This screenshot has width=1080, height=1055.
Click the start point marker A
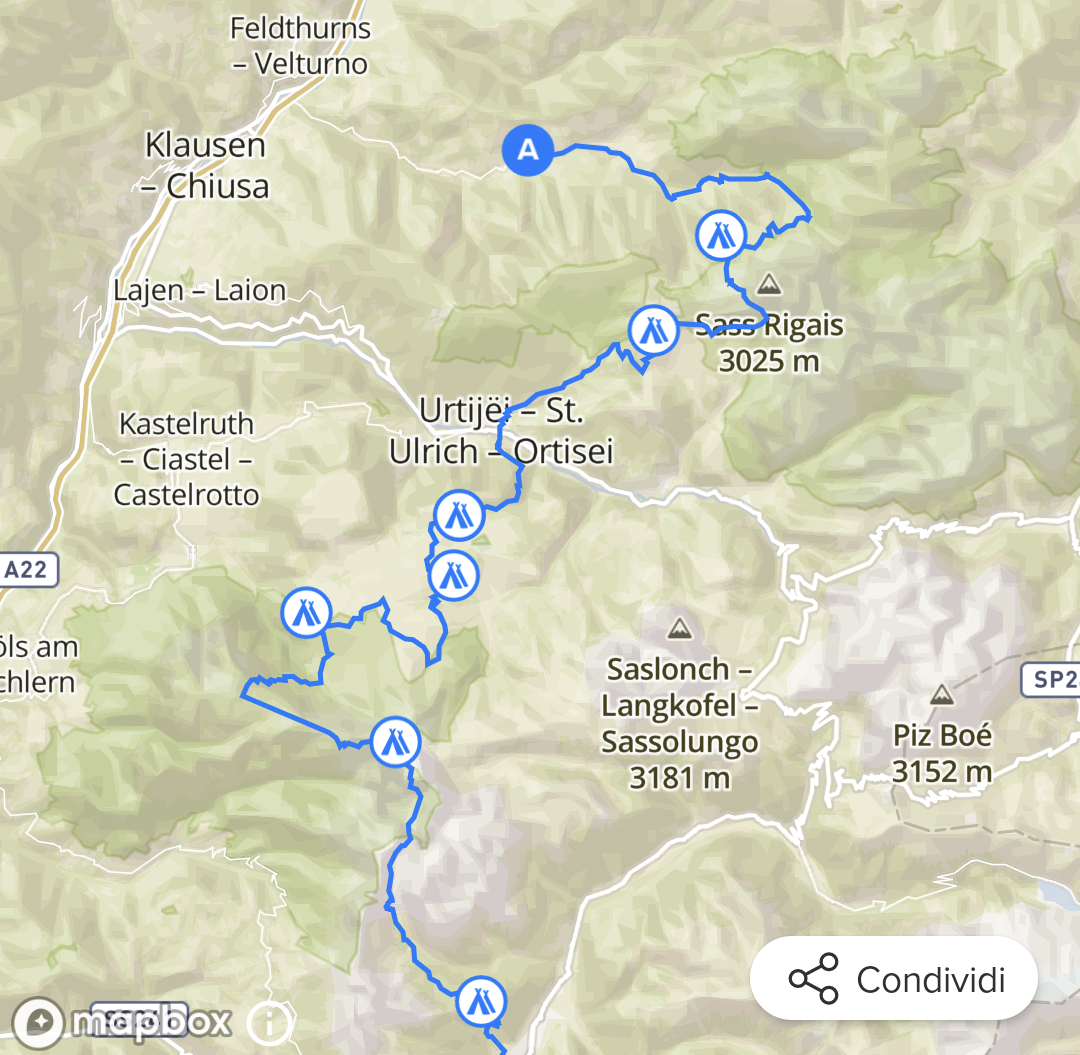pos(528,150)
